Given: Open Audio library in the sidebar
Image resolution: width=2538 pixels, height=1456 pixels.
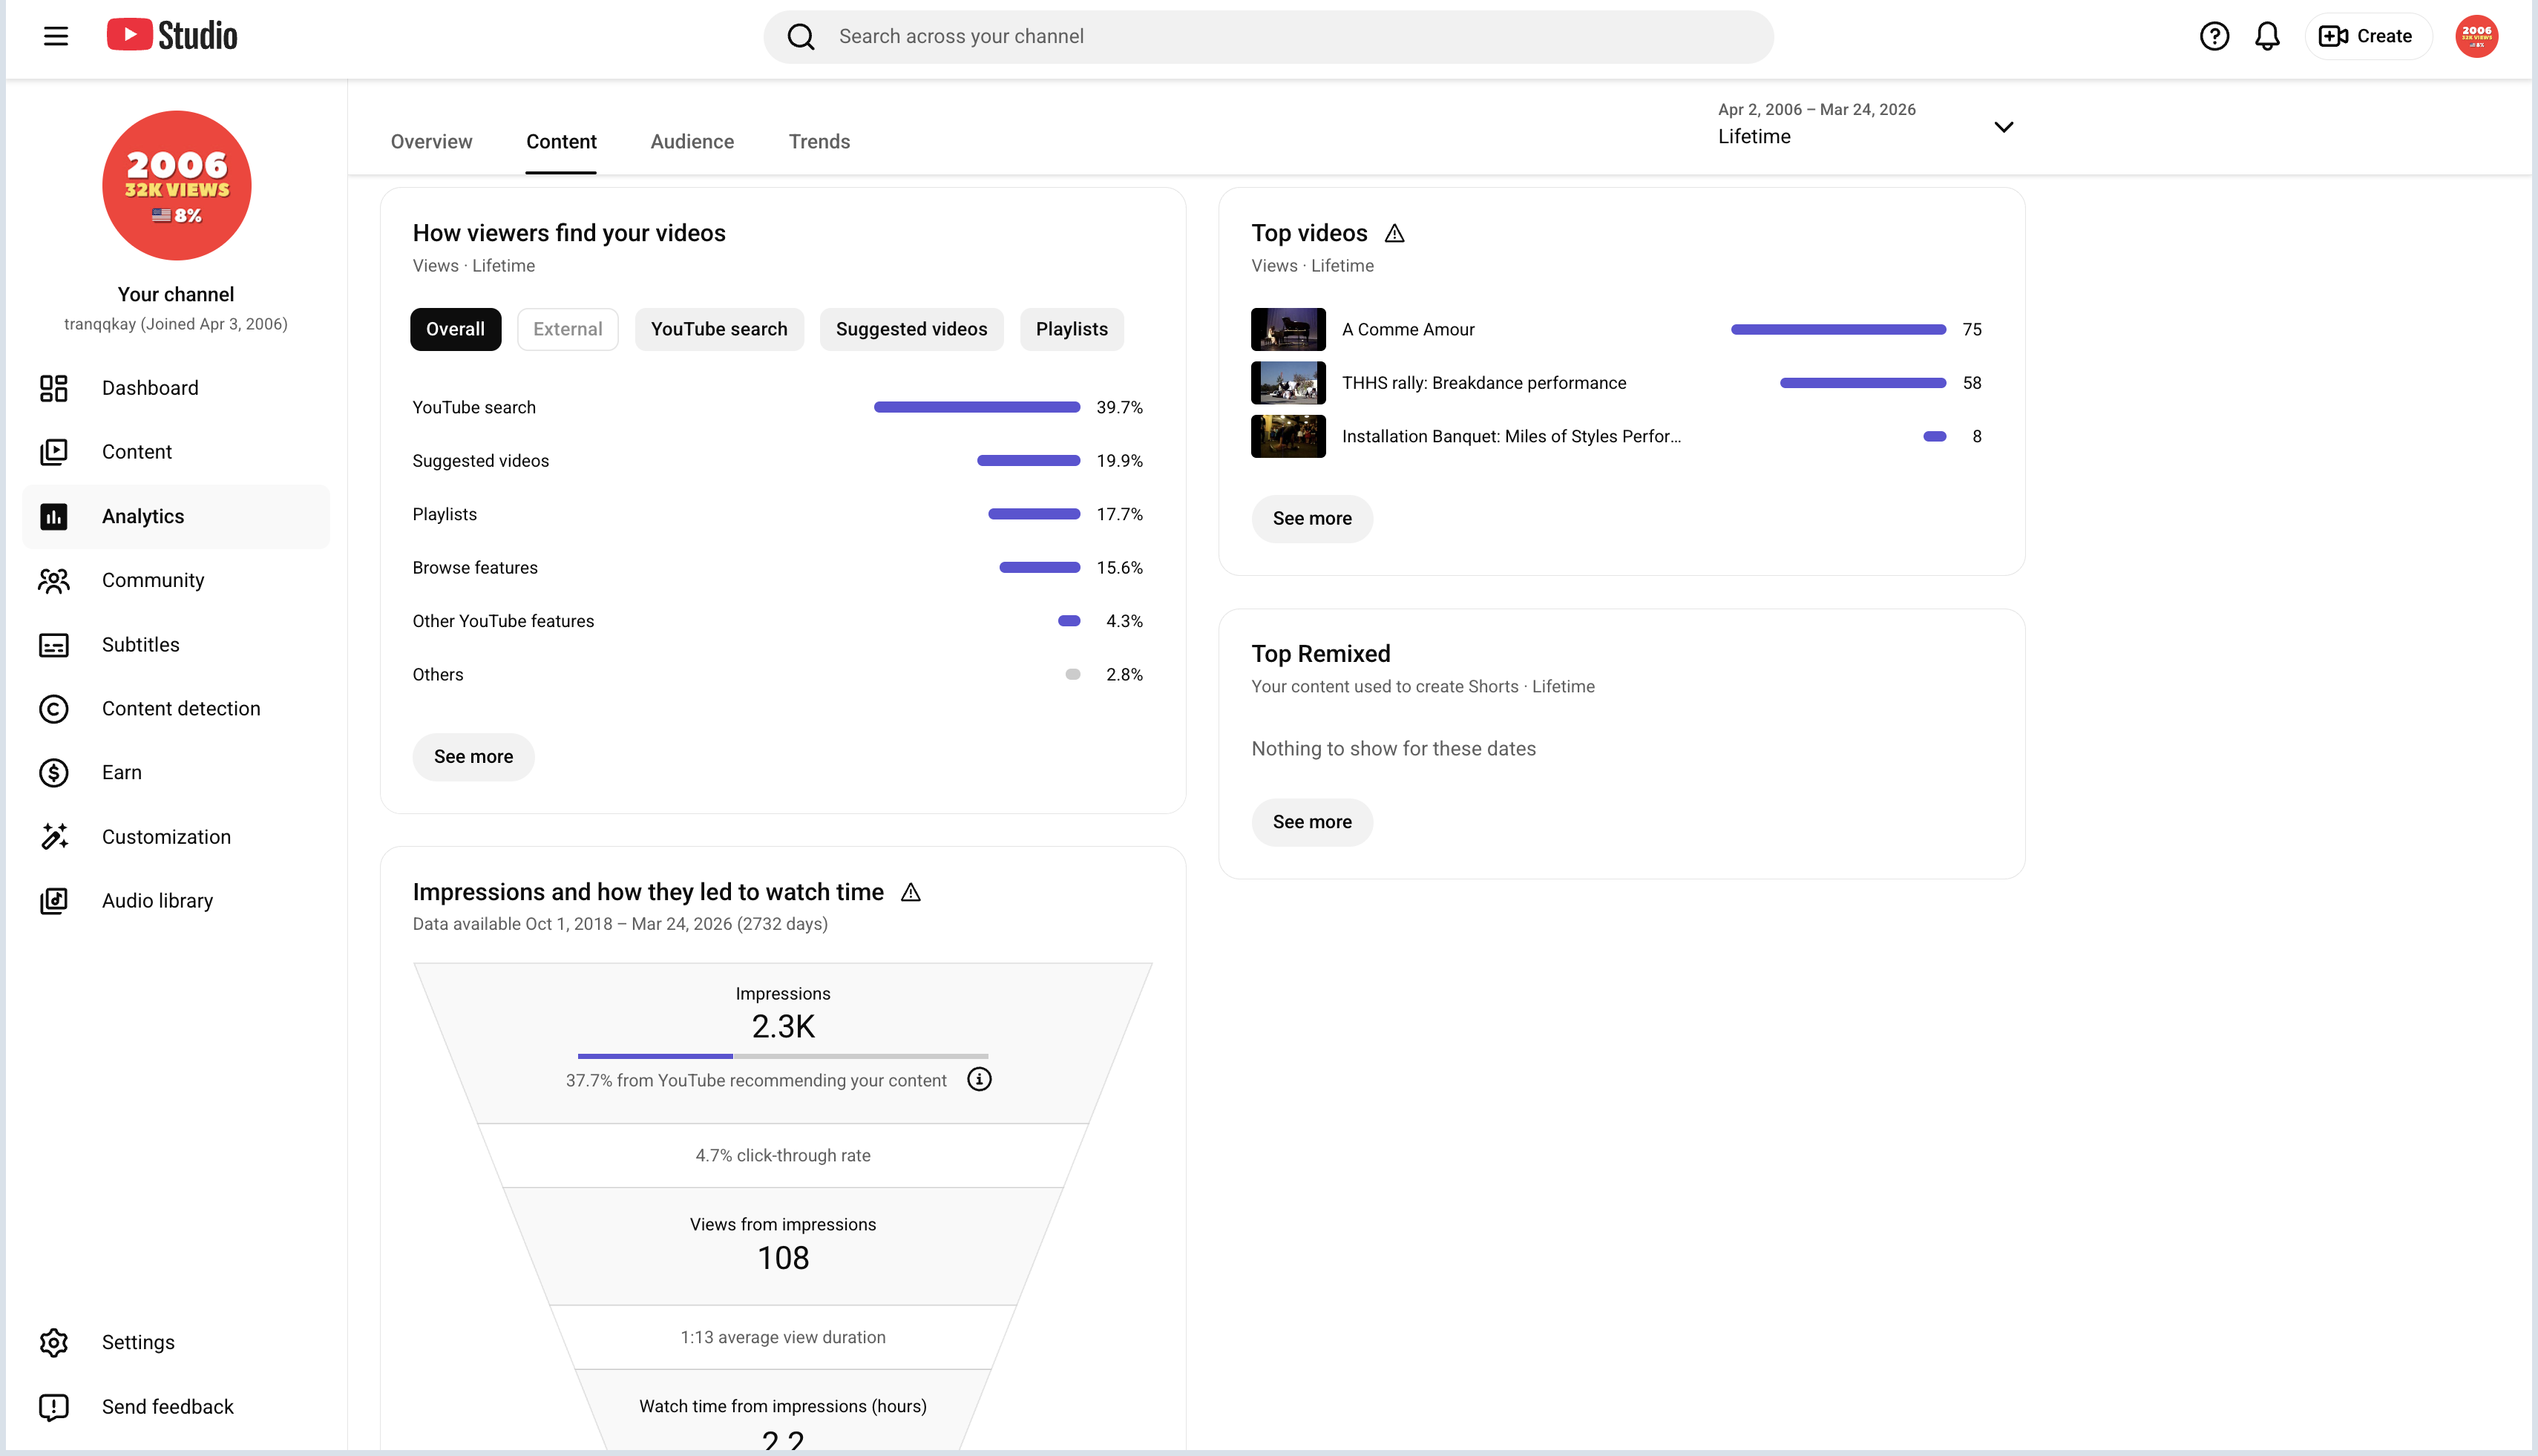Looking at the screenshot, I should coord(176,901).
